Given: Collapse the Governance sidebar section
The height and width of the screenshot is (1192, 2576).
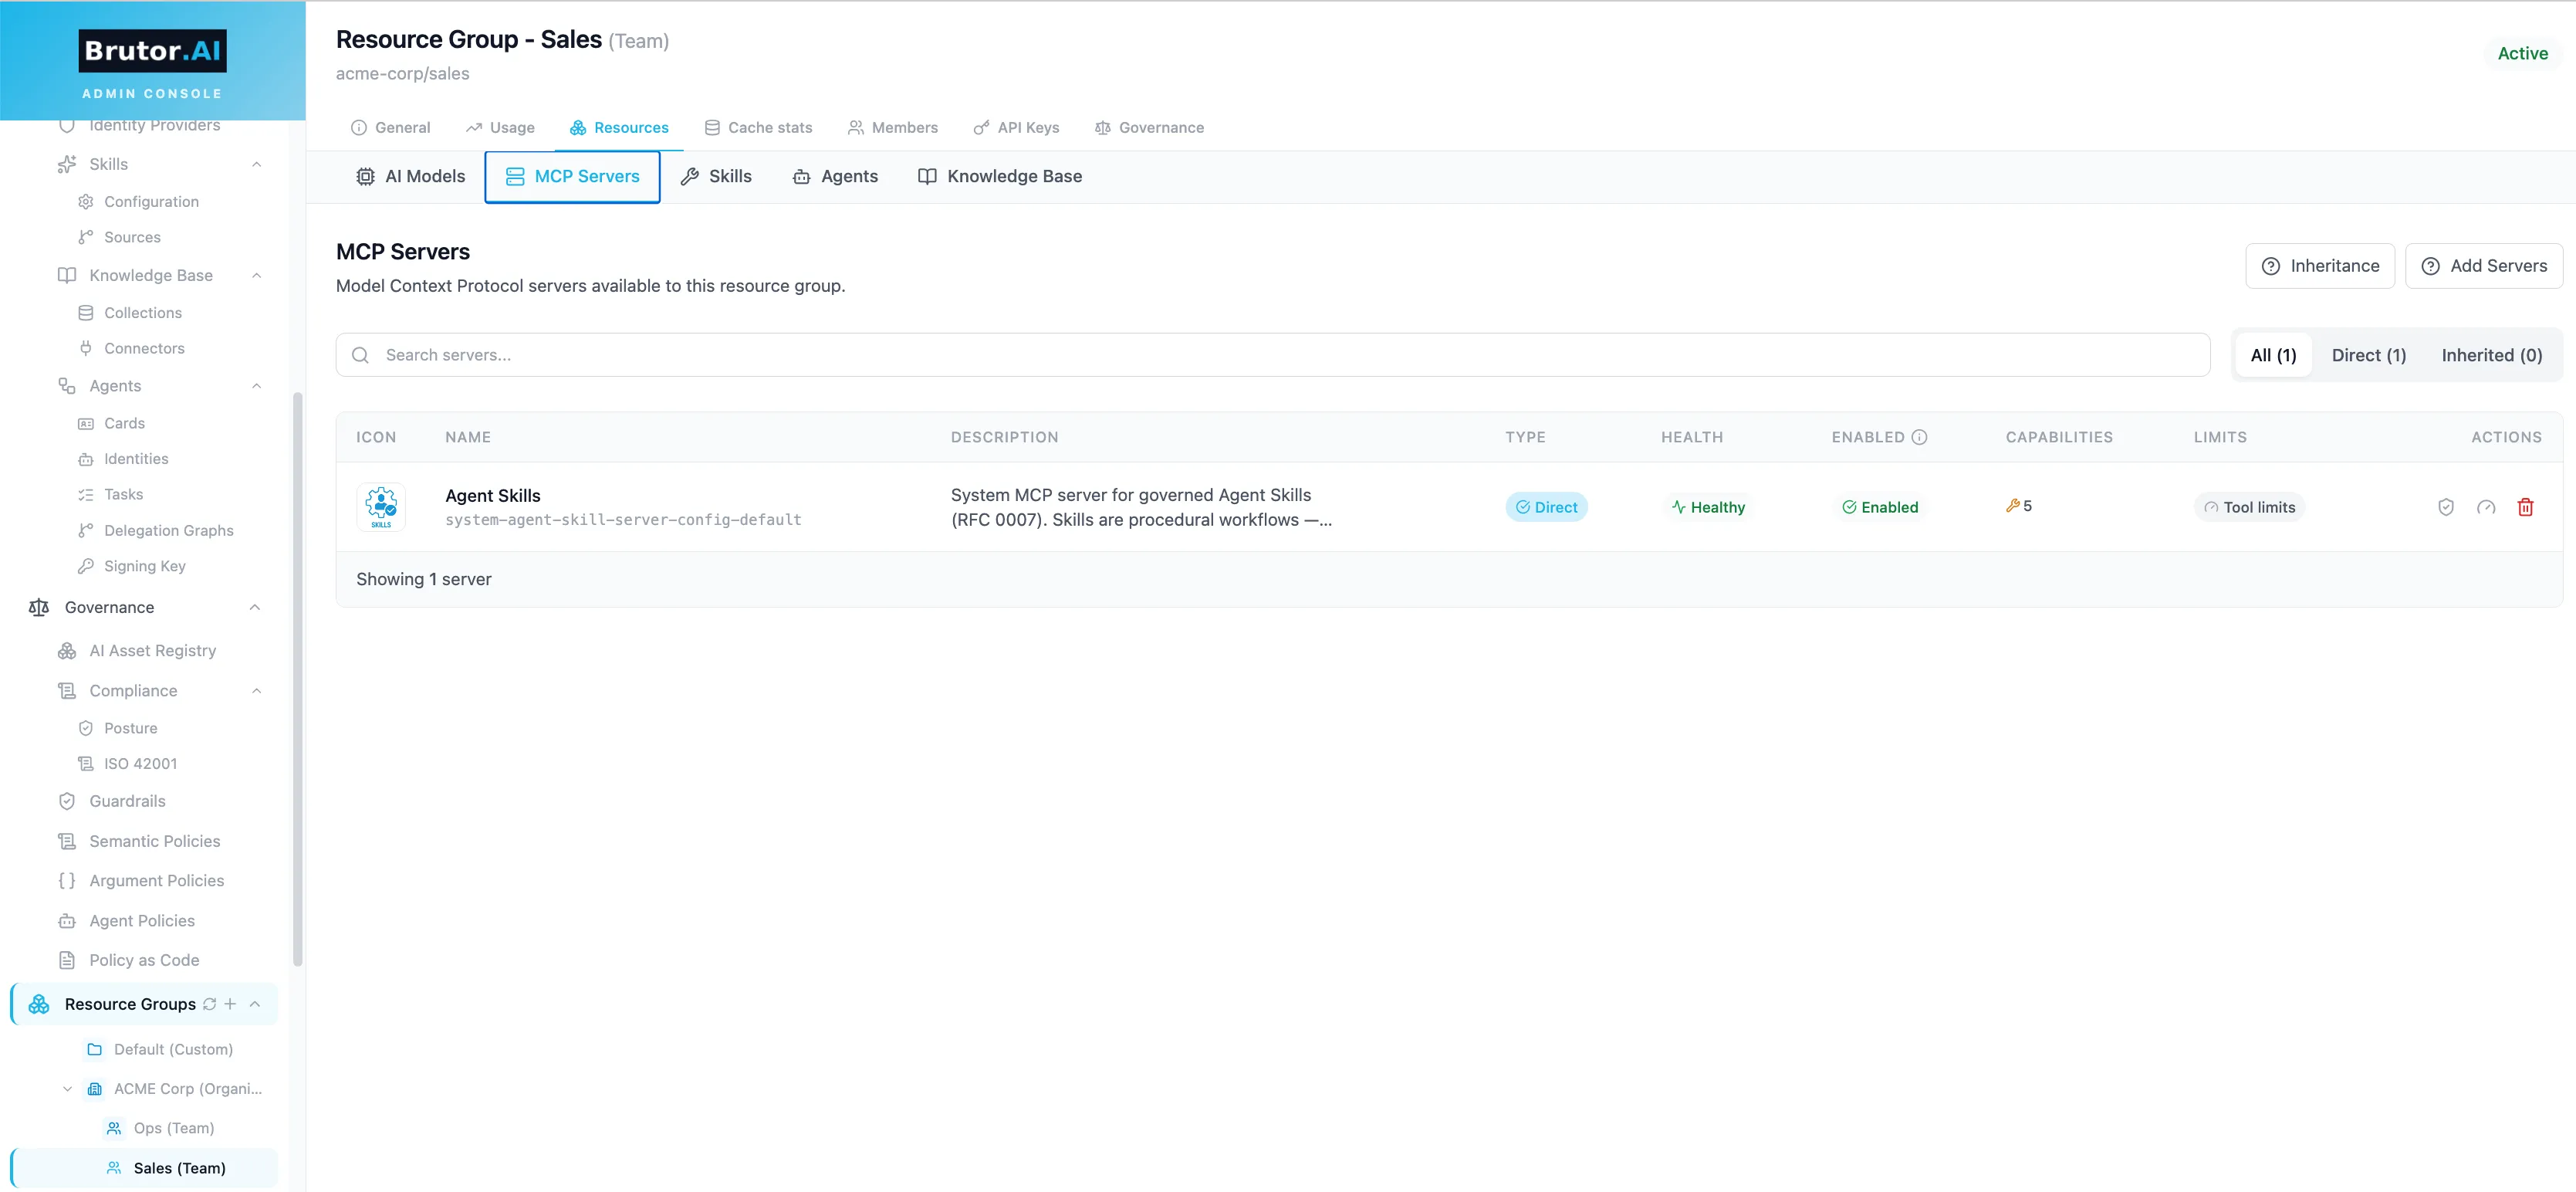Looking at the screenshot, I should (254, 607).
